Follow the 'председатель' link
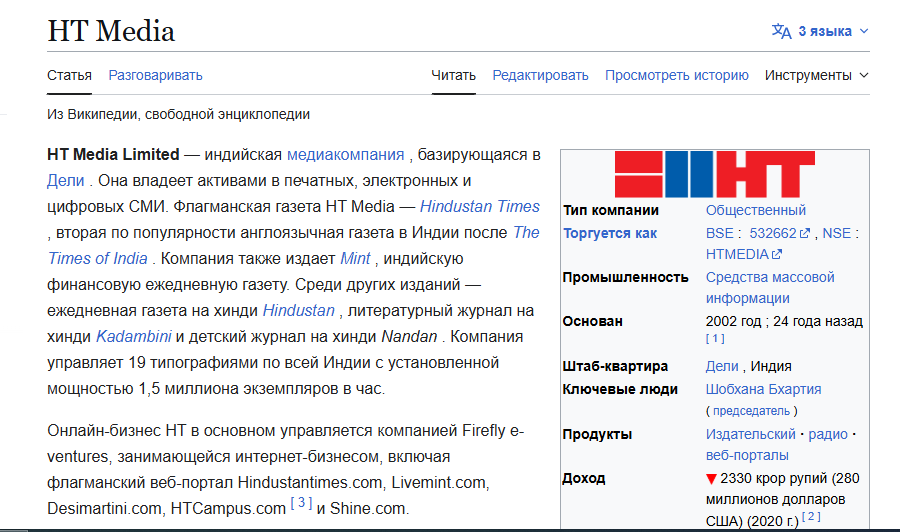Viewport: 900px width, 532px height. tap(751, 411)
